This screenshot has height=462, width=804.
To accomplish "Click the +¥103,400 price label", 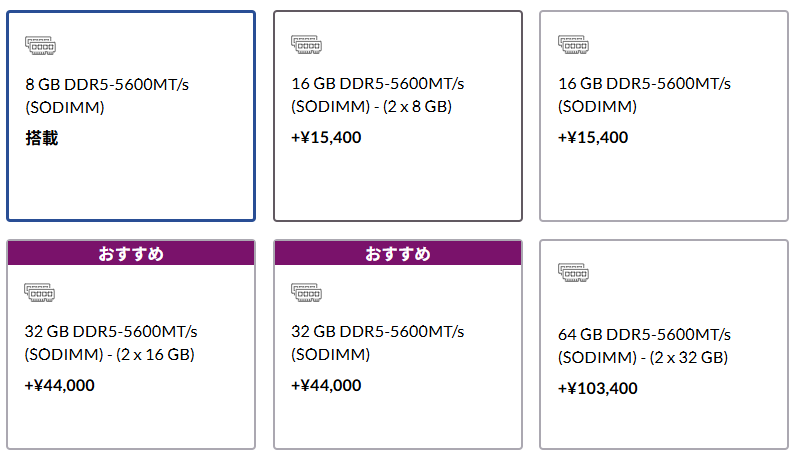I will pyautogui.click(x=598, y=388).
